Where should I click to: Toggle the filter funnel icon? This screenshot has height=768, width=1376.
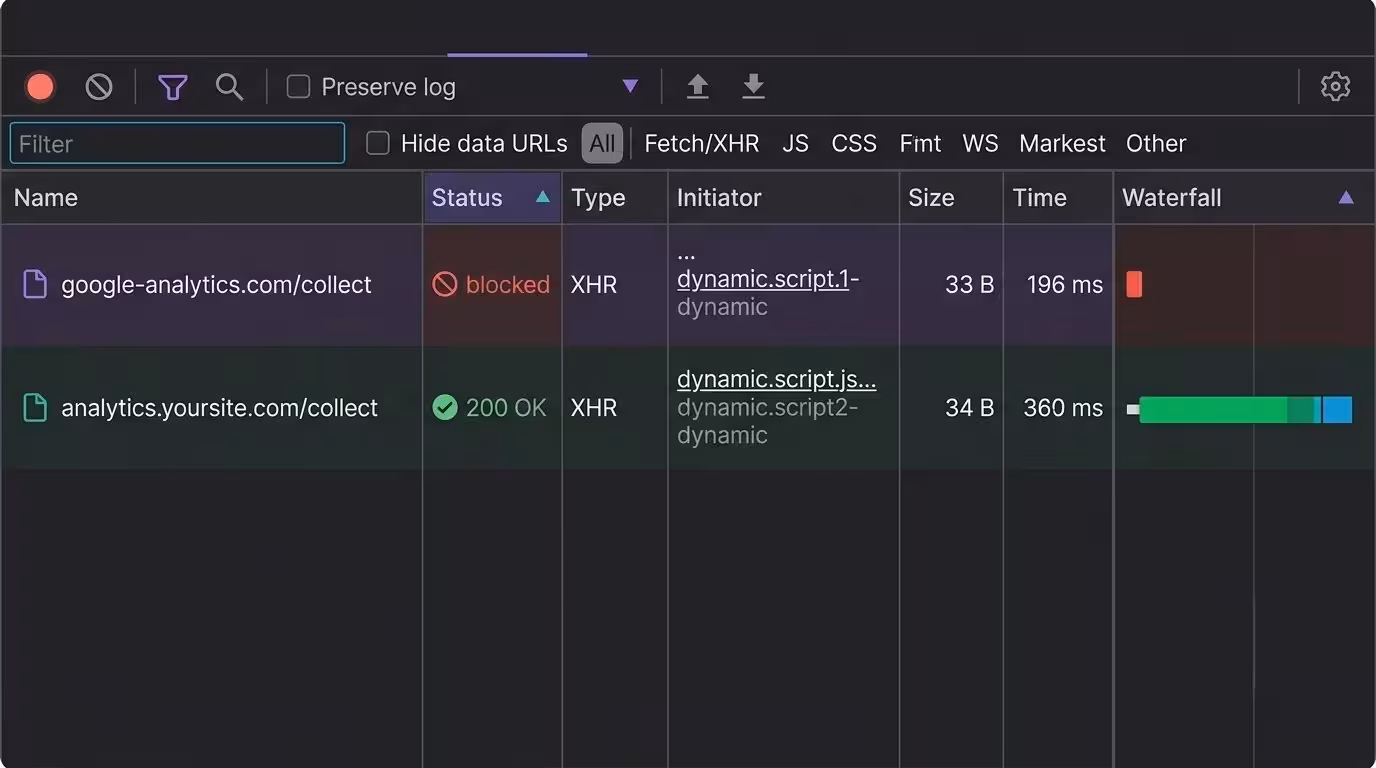(173, 87)
